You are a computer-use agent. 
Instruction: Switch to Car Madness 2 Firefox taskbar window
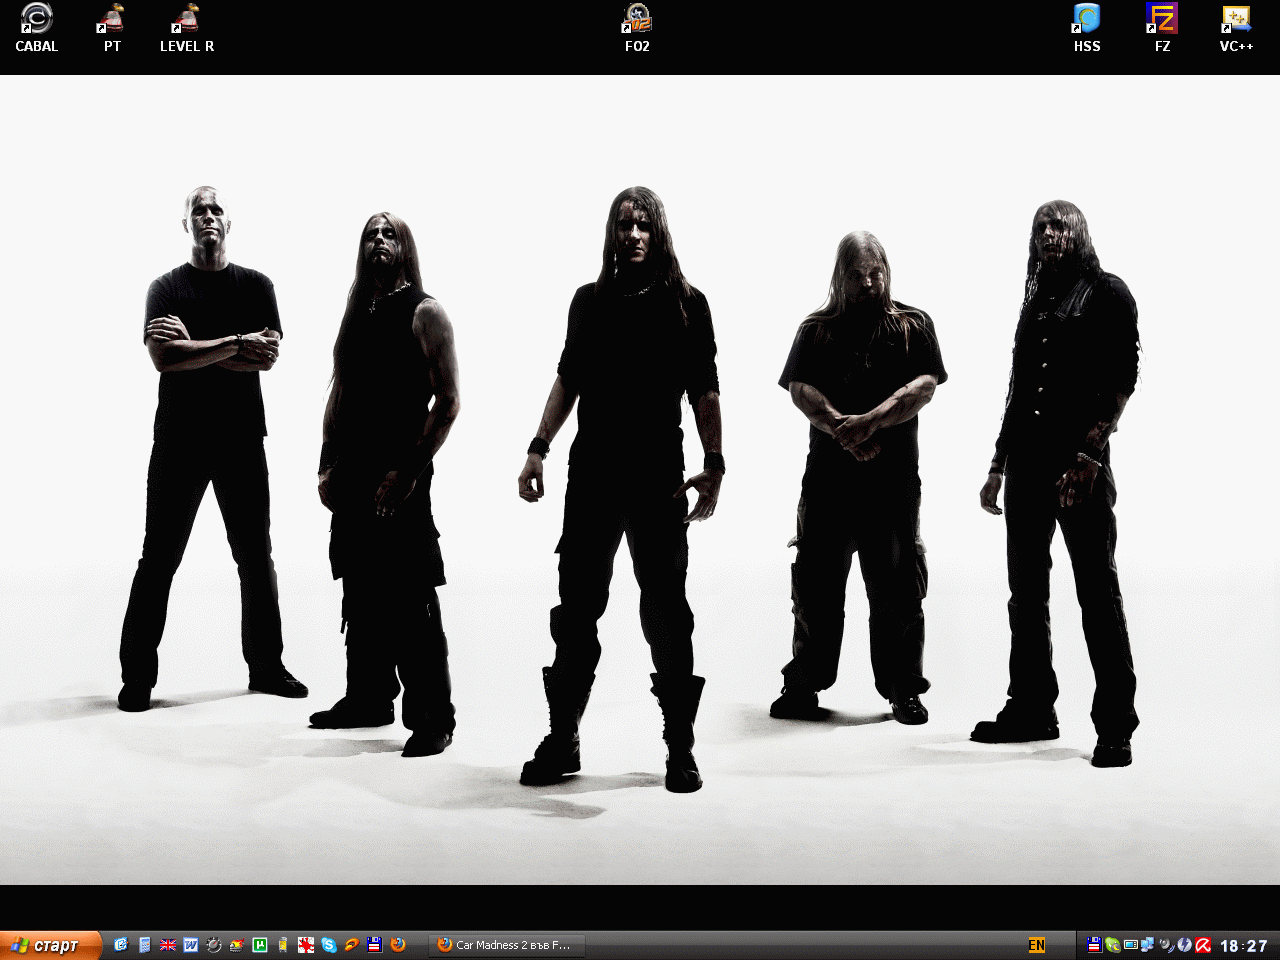pos(507,945)
